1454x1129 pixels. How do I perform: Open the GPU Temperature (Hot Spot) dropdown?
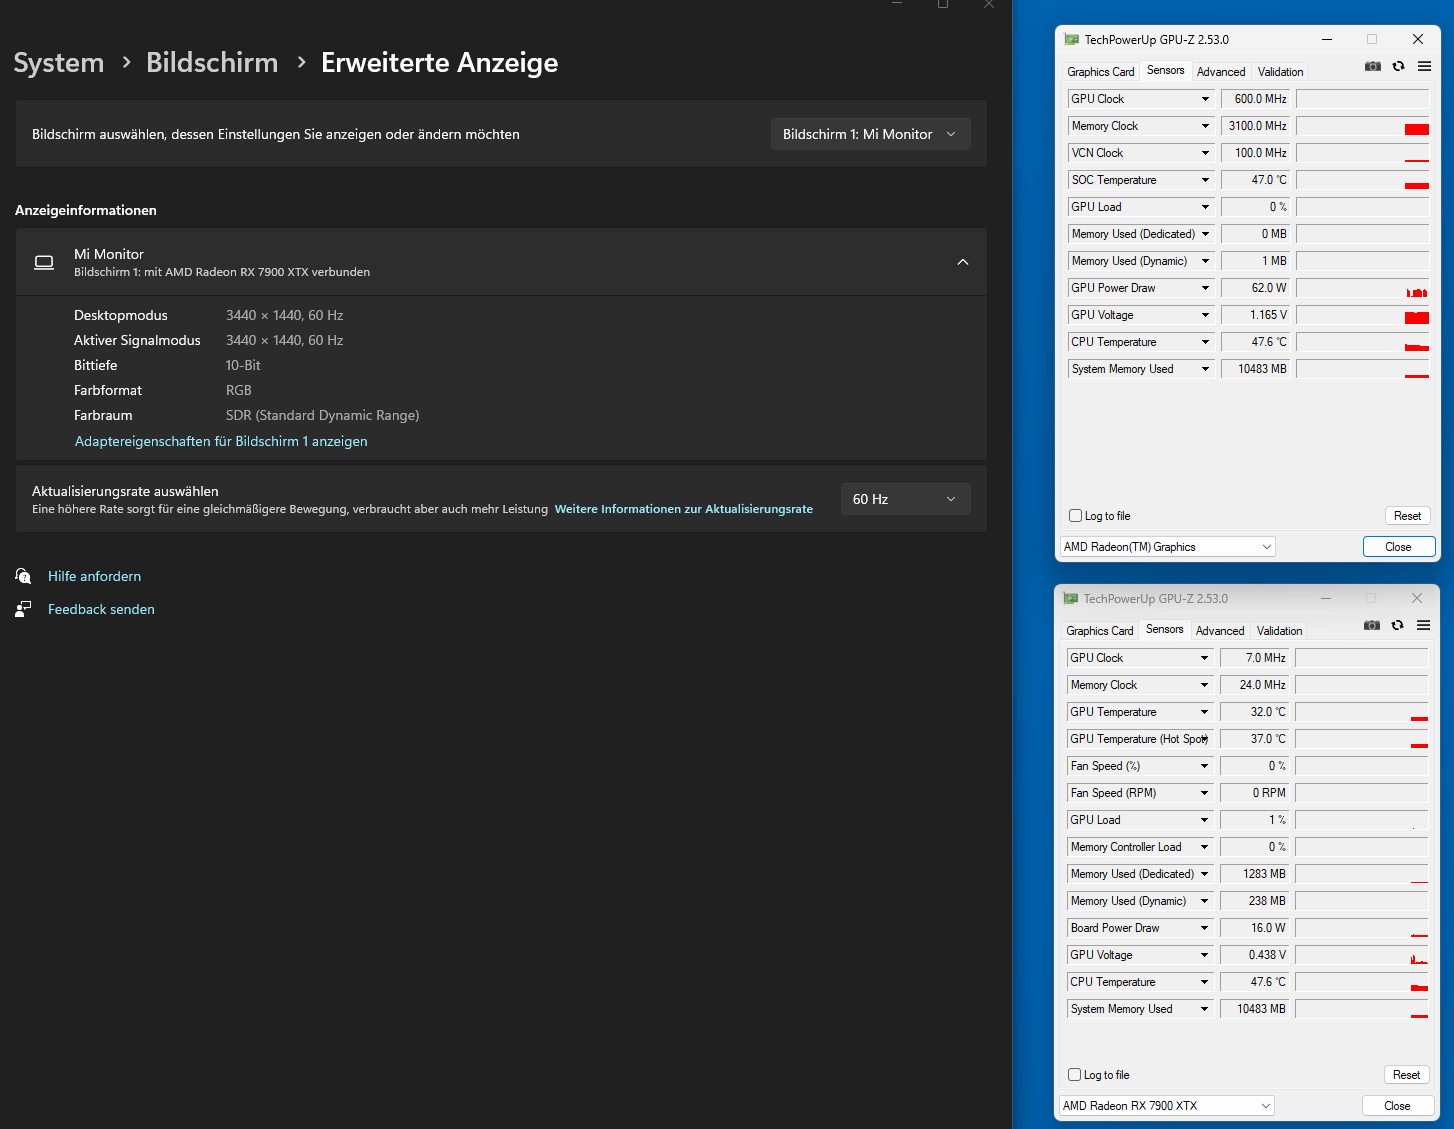click(1205, 739)
